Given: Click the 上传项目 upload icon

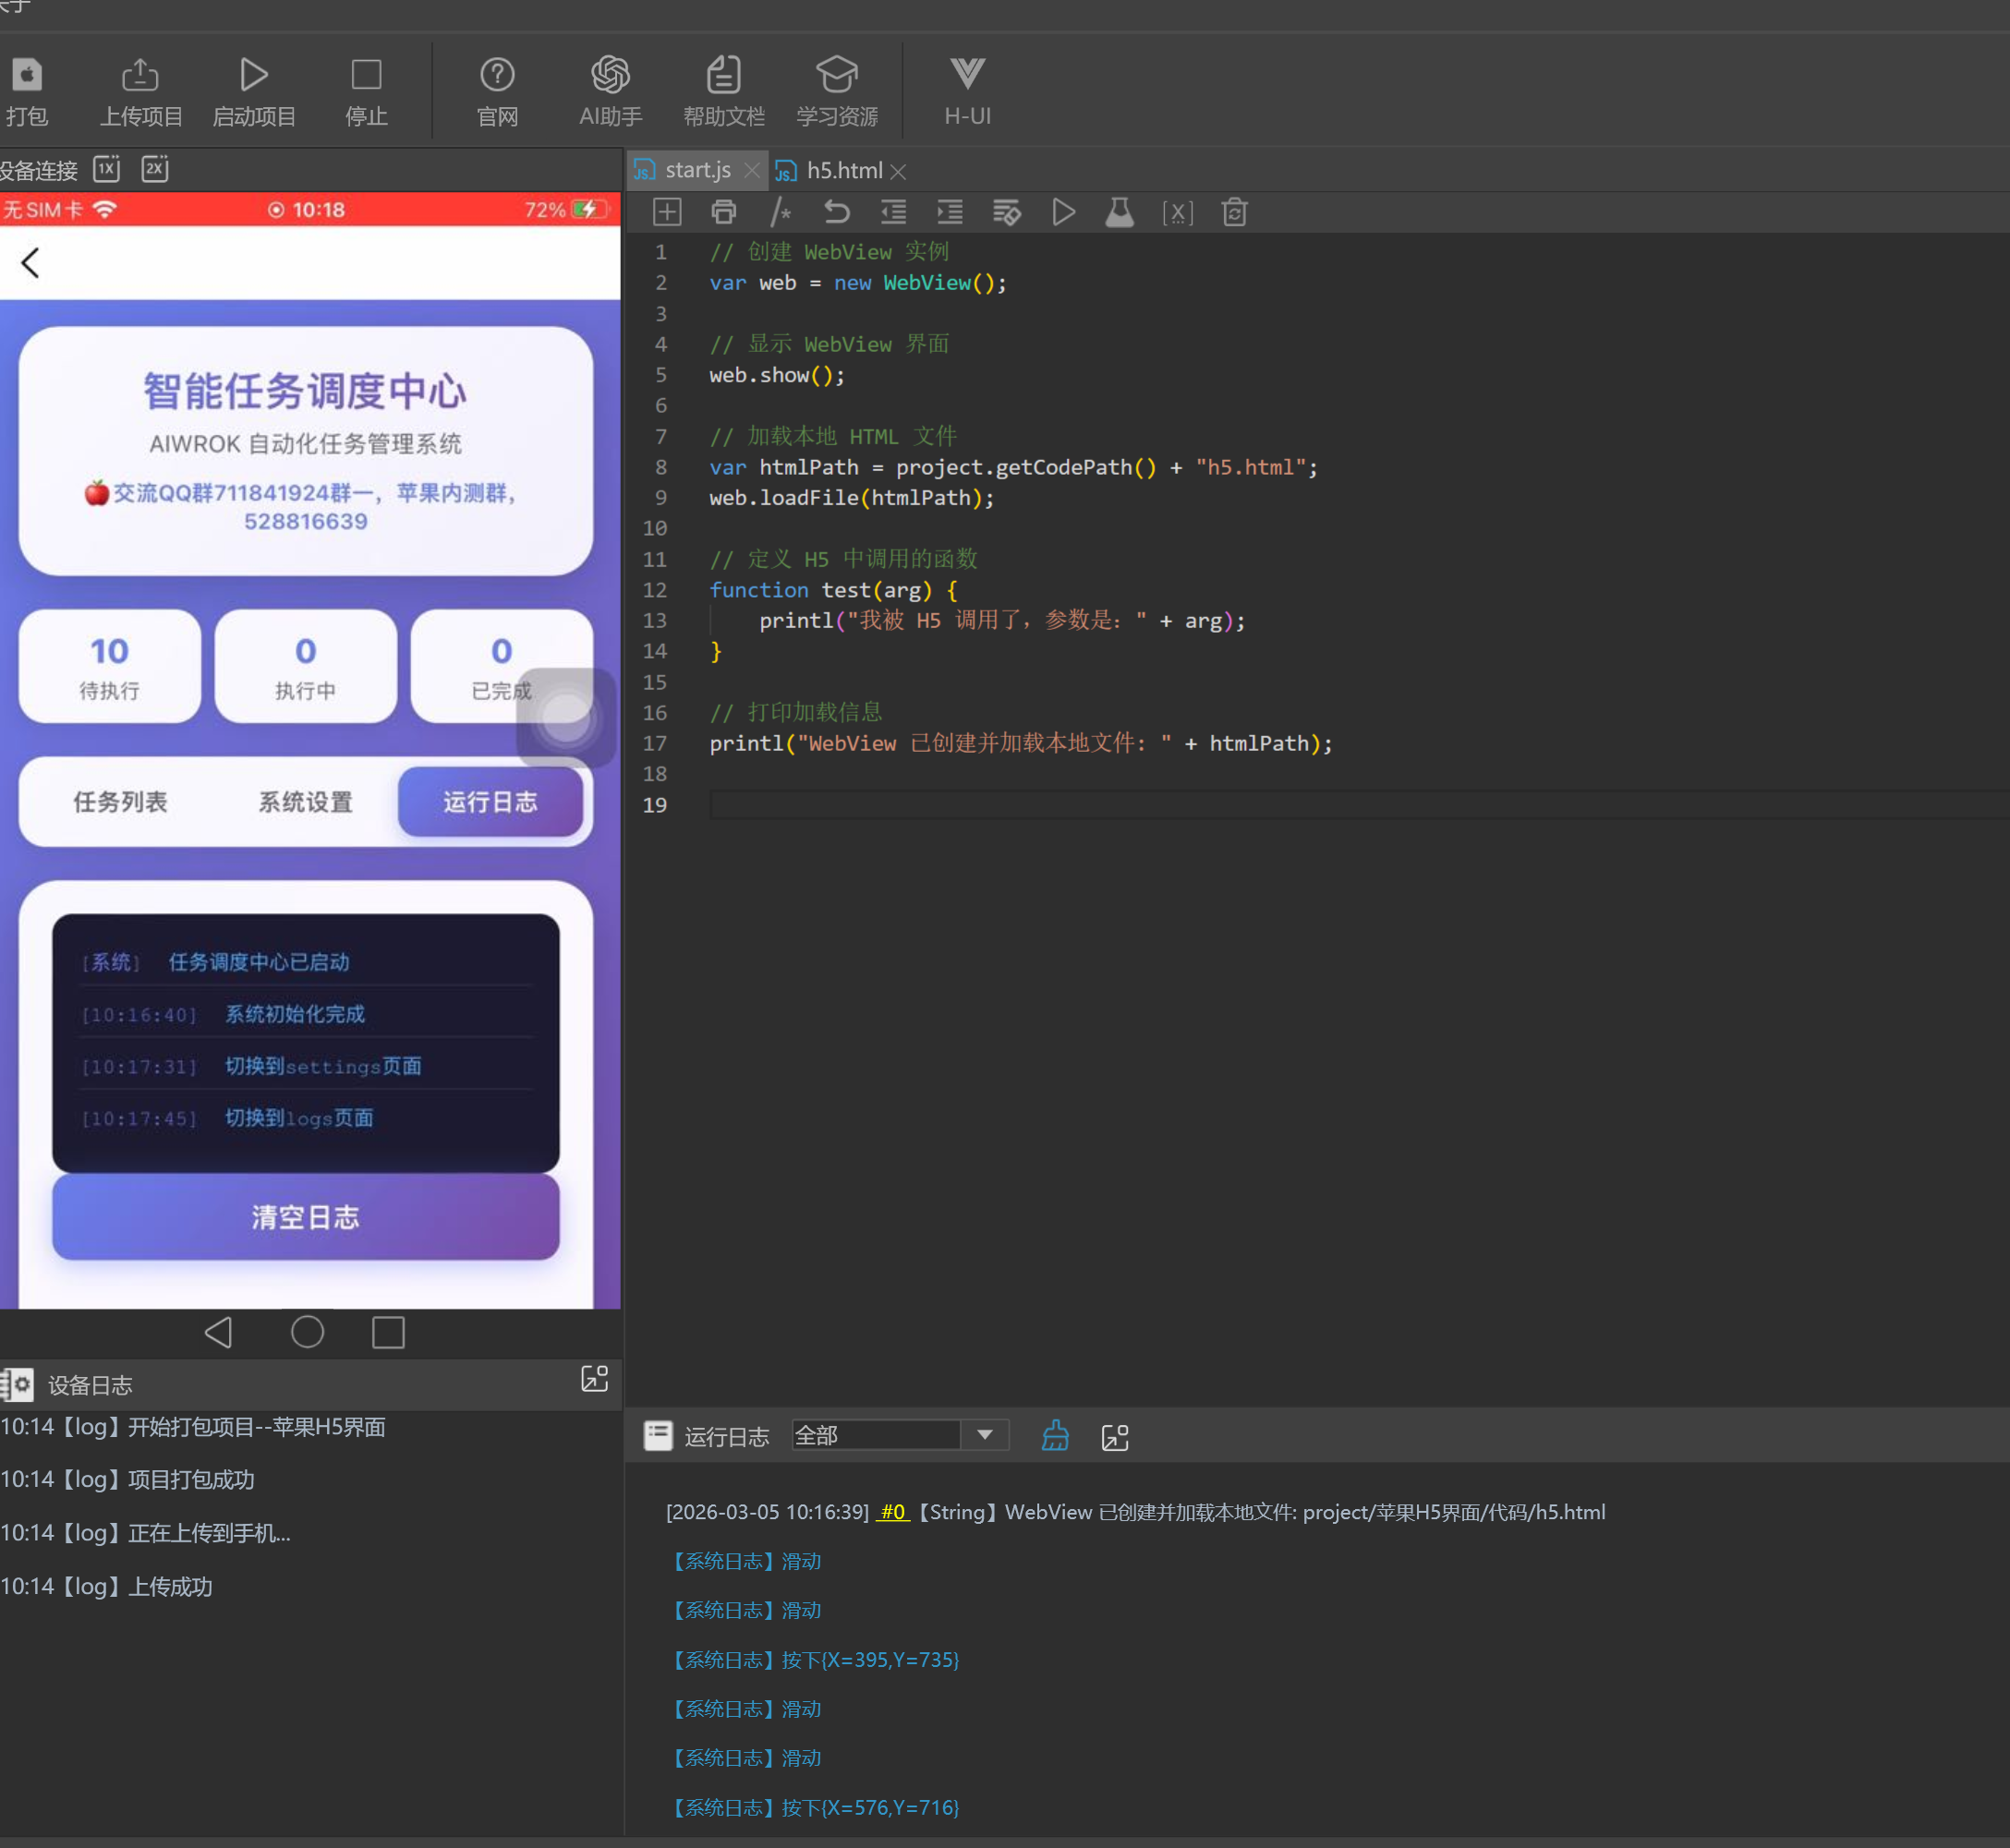Looking at the screenshot, I should pyautogui.click(x=140, y=75).
